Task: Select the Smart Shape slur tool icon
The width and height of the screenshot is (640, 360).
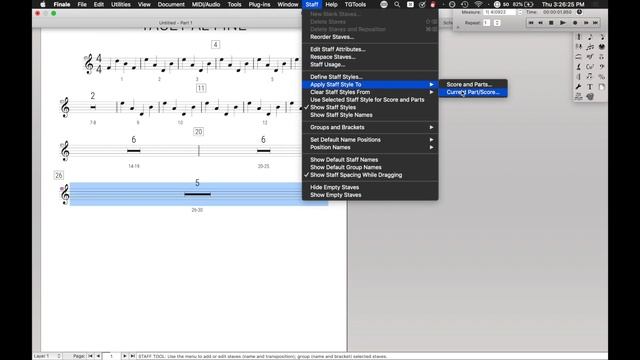Action: [x=578, y=57]
